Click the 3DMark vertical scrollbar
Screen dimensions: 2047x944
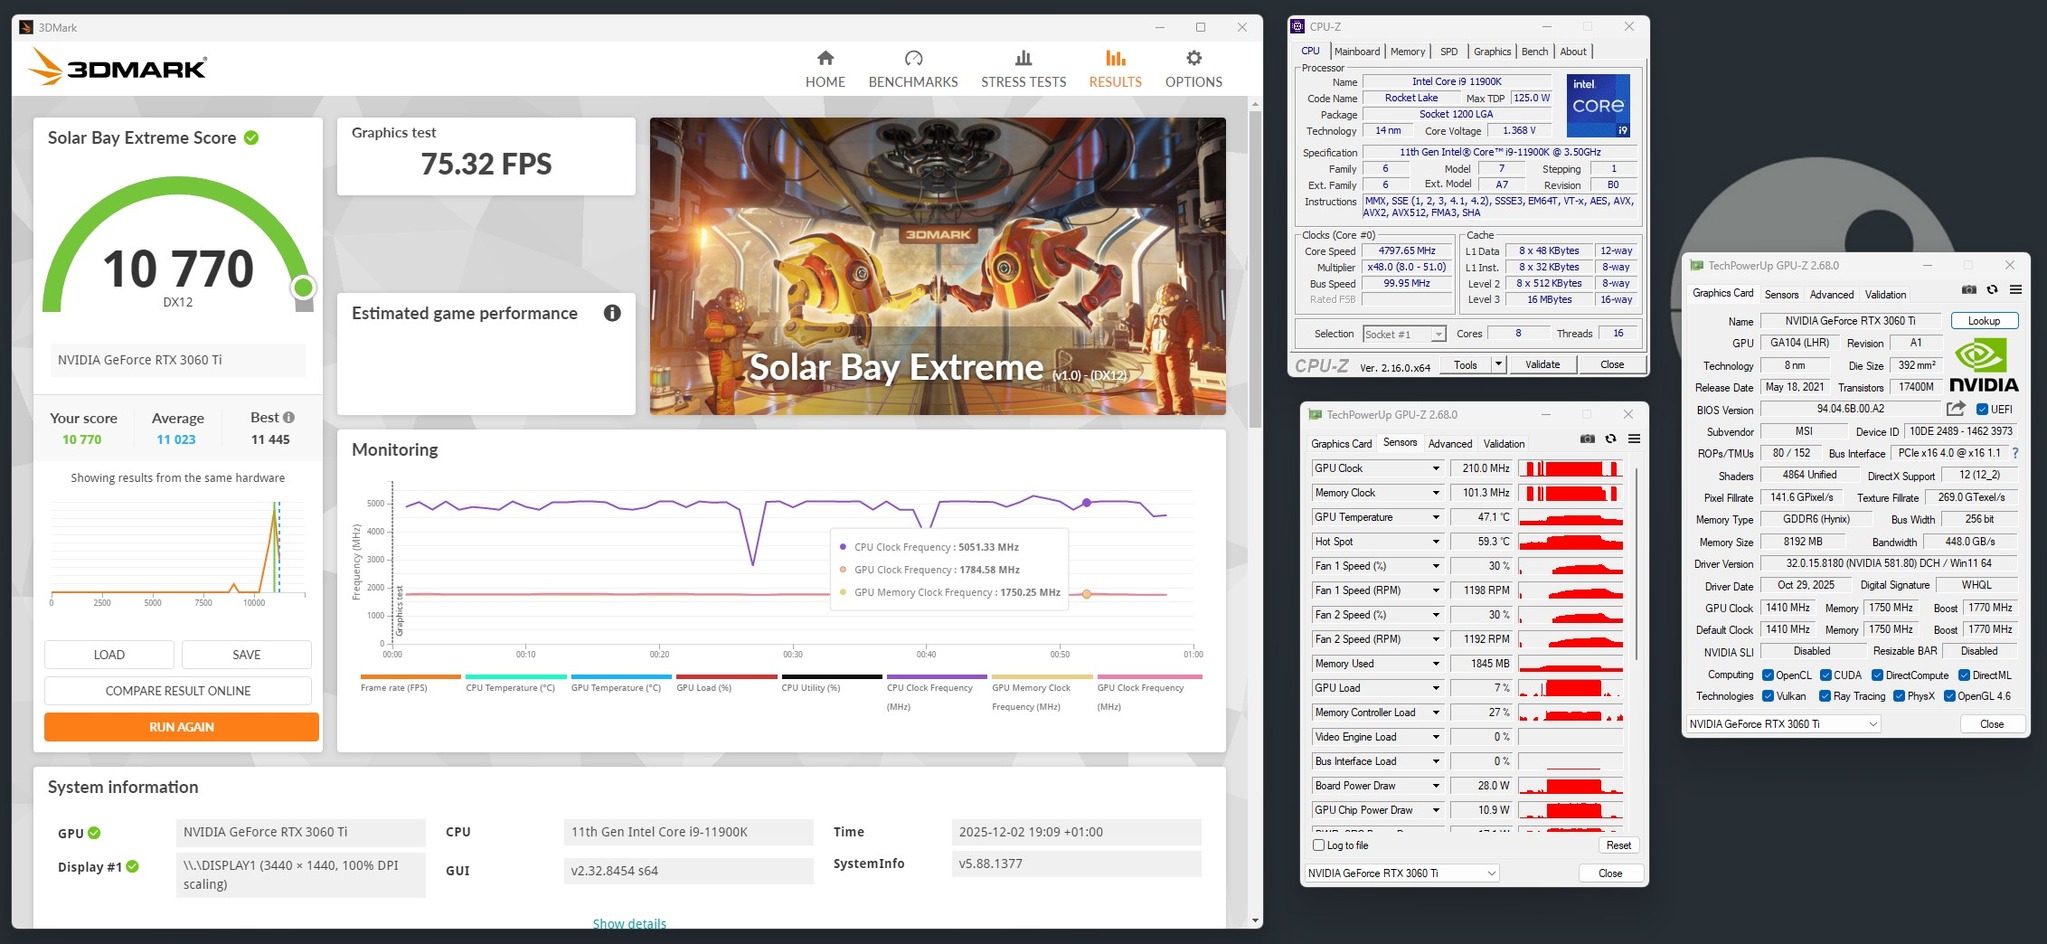(x=1255, y=268)
